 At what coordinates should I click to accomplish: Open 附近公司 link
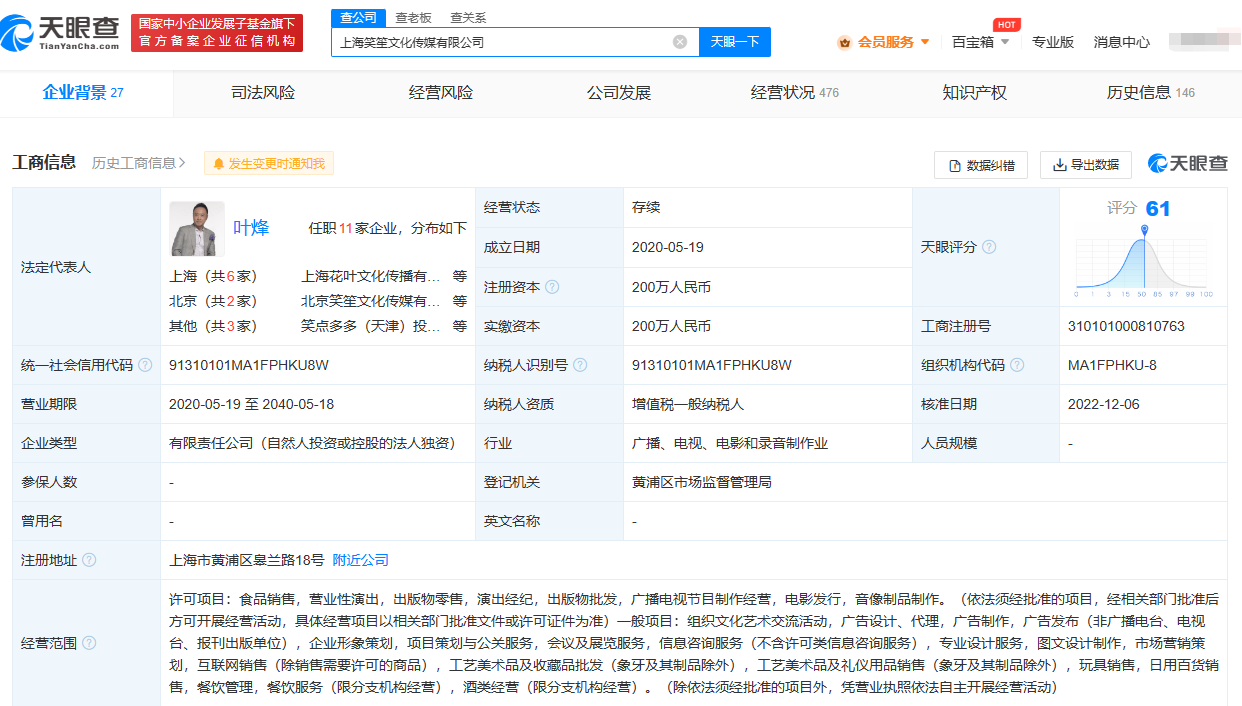tap(361, 560)
